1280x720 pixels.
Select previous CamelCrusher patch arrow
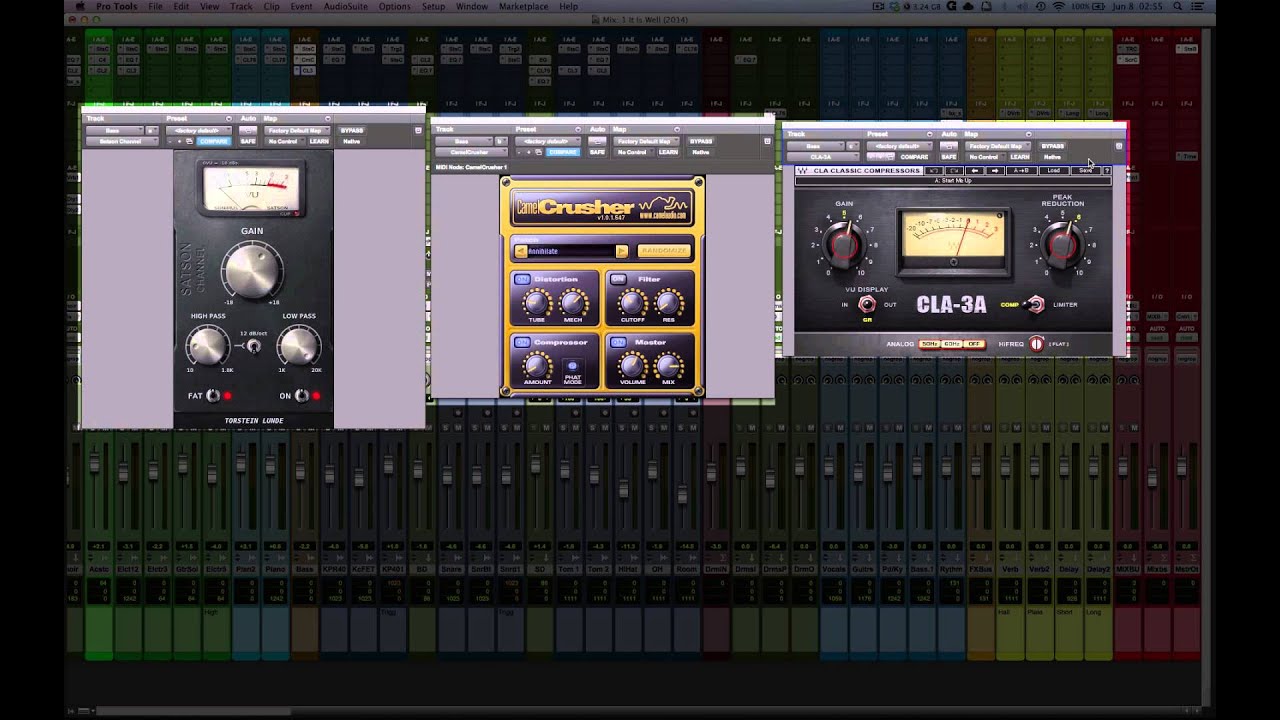[x=521, y=251]
